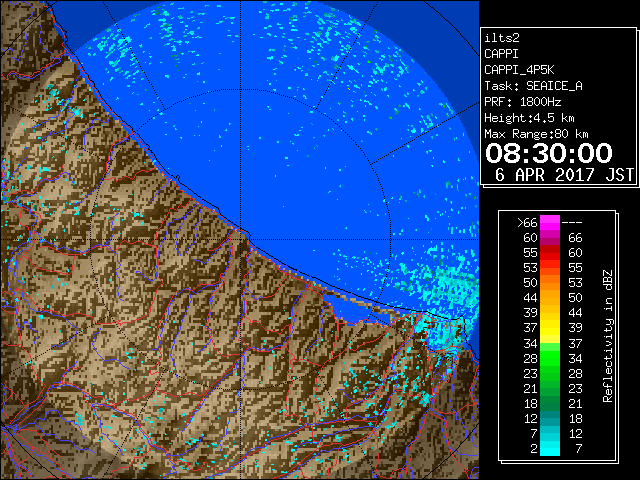Click the '---' legend upper-limit label
640x480 pixels.
click(x=572, y=223)
